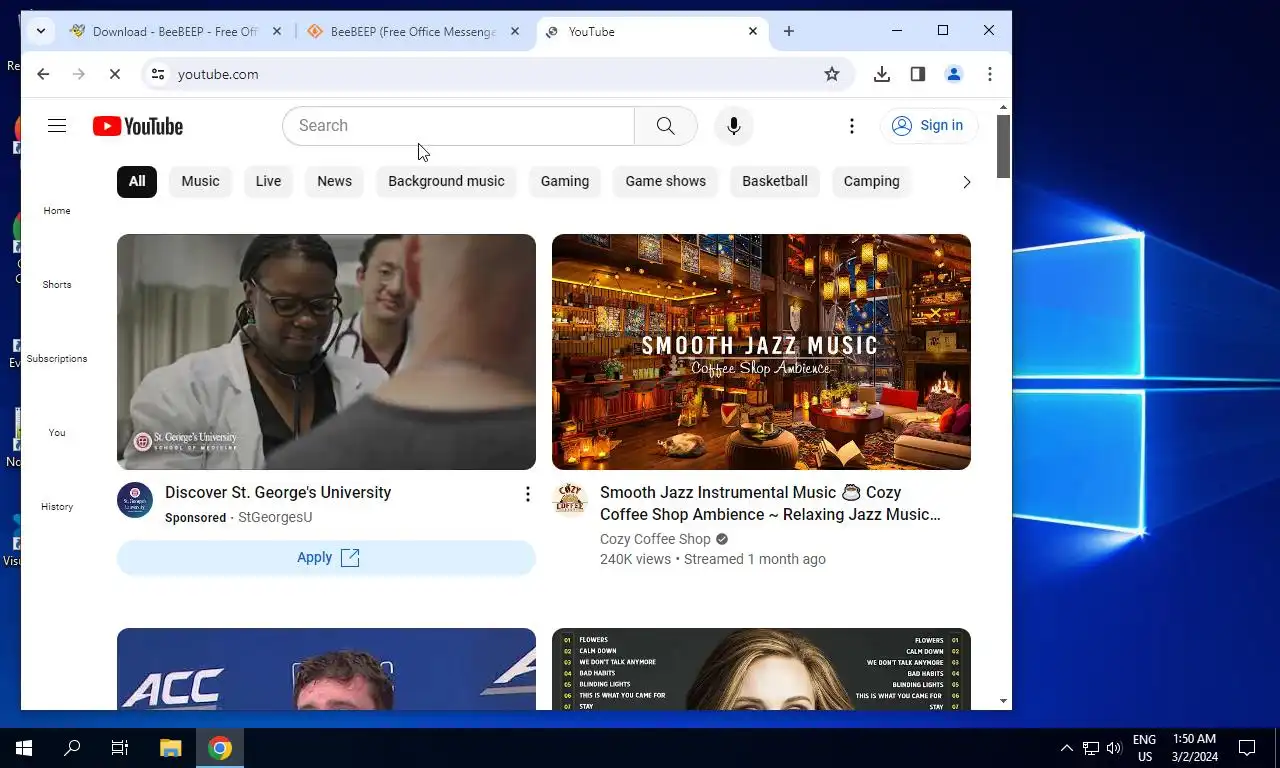The height and width of the screenshot is (768, 1280).
Task: Show hidden tray icons chevron
Action: click(1066, 748)
